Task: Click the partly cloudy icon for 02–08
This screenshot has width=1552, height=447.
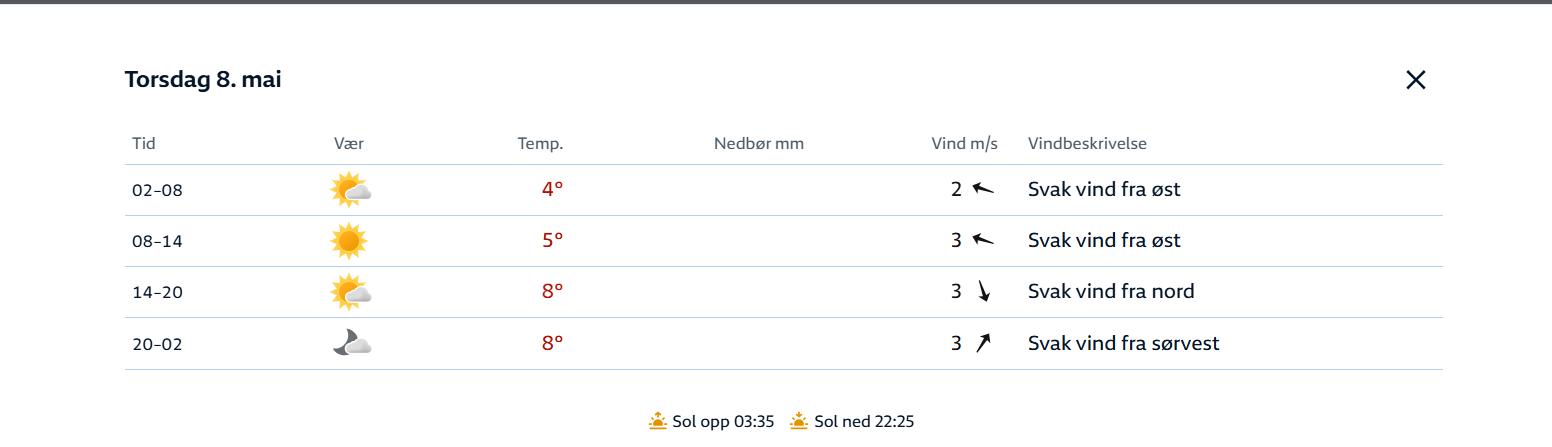Action: [351, 190]
